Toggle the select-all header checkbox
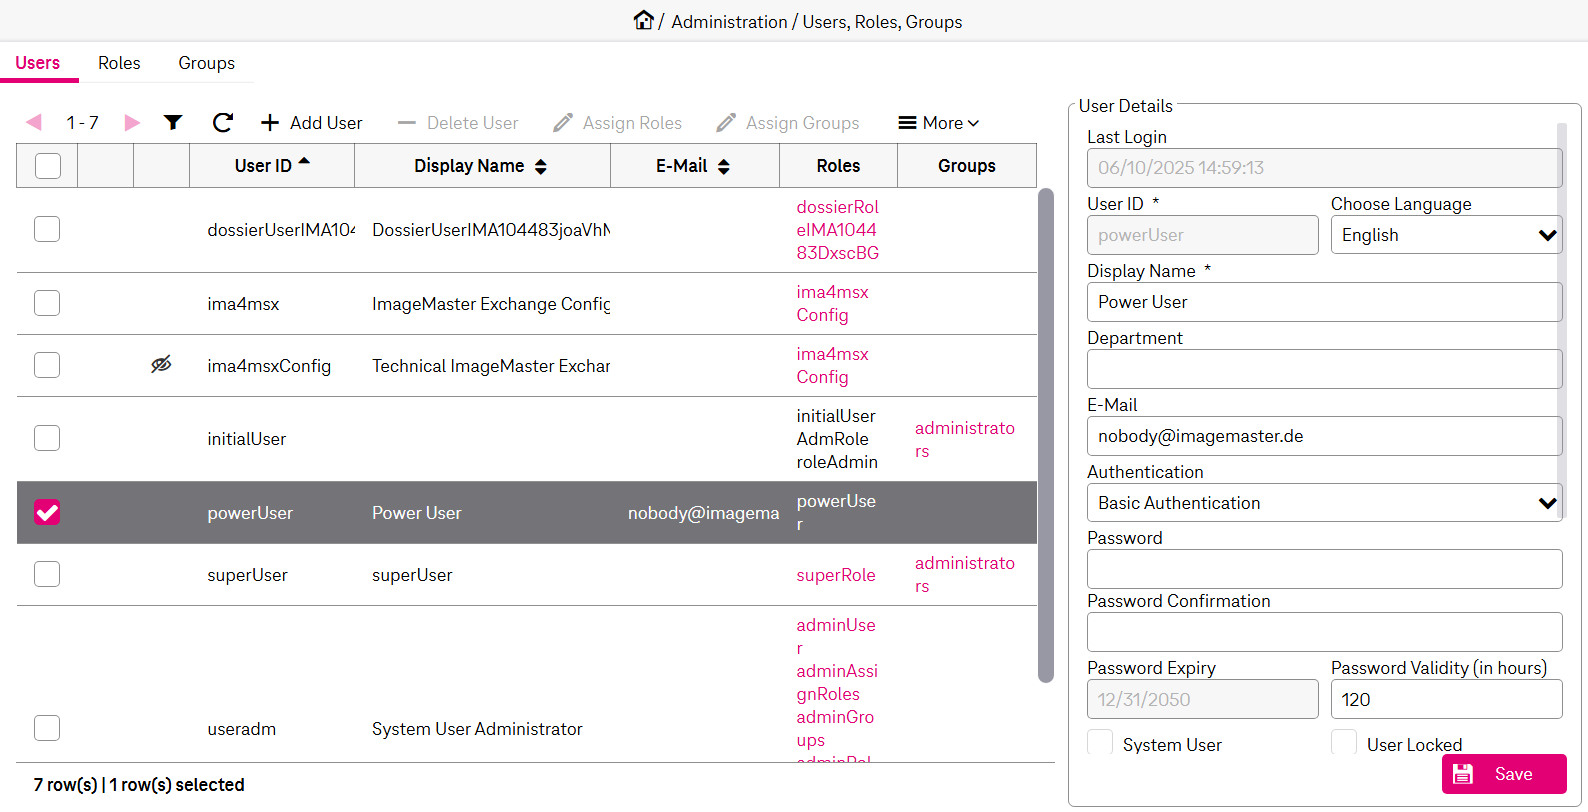 (x=48, y=166)
